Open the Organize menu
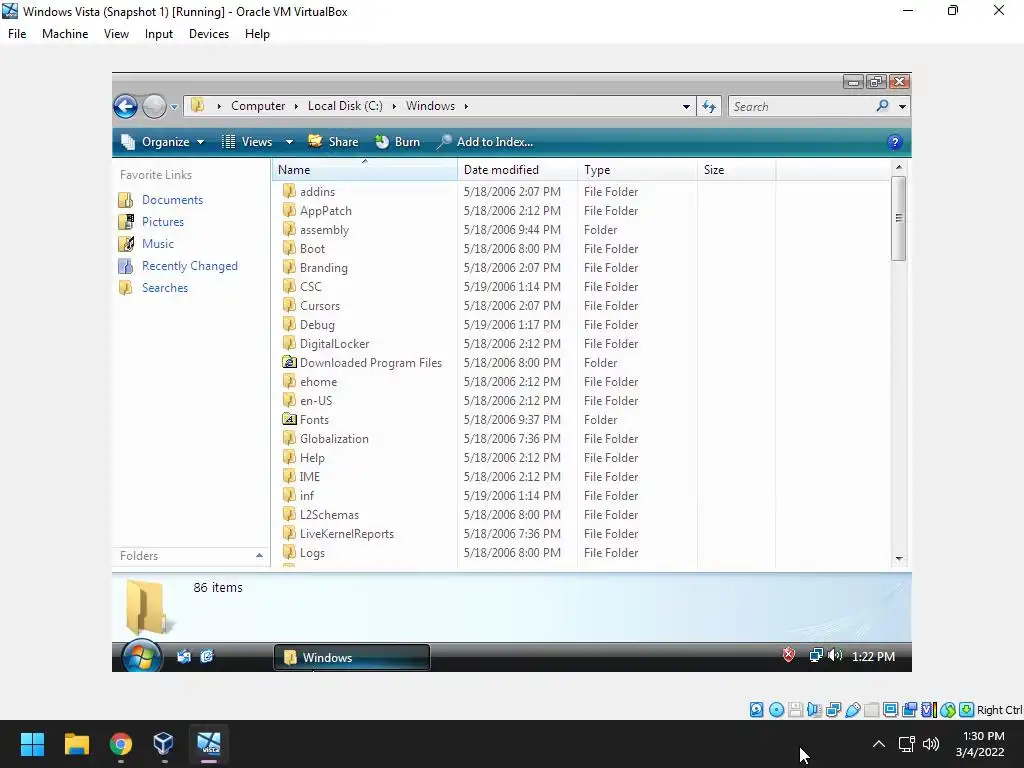This screenshot has width=1024, height=768. coord(163,142)
